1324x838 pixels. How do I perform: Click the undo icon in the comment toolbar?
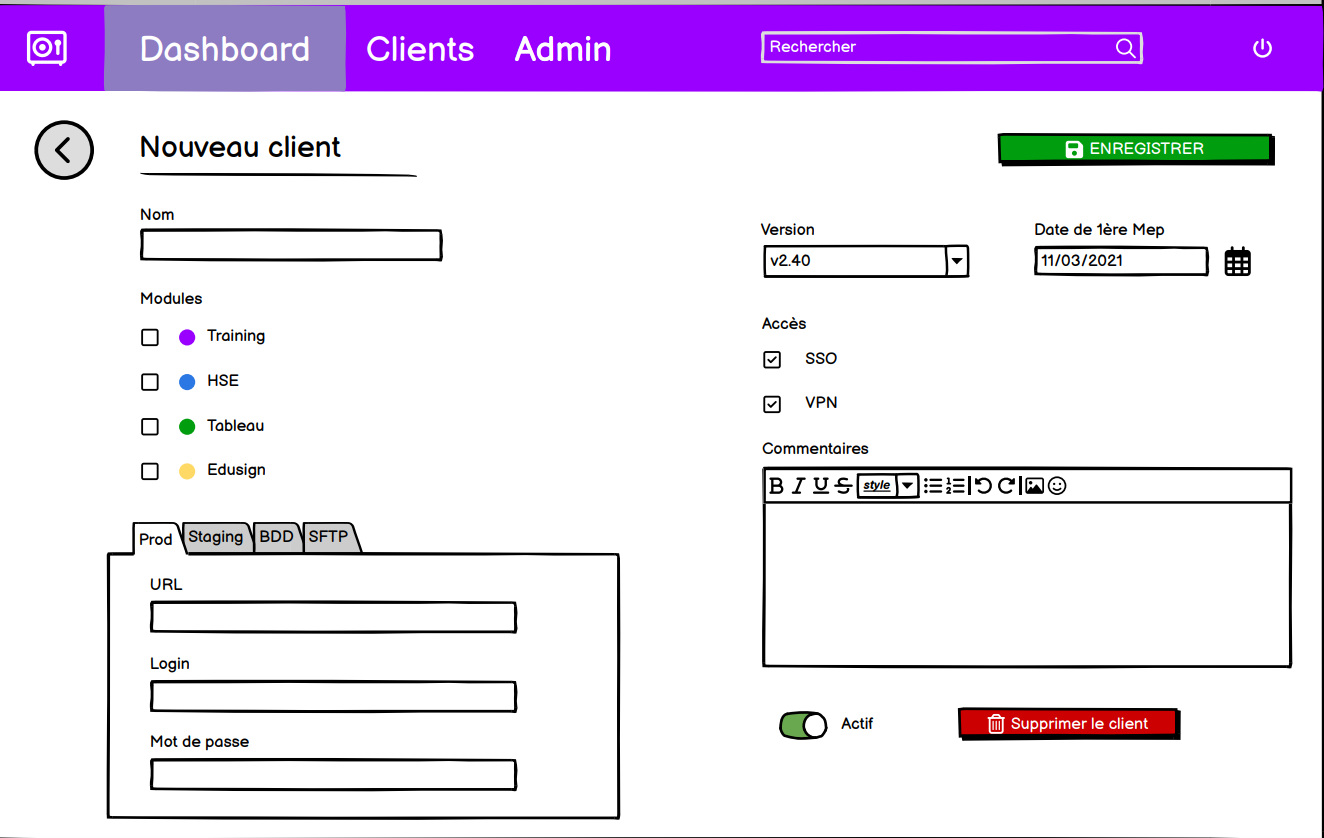point(981,486)
